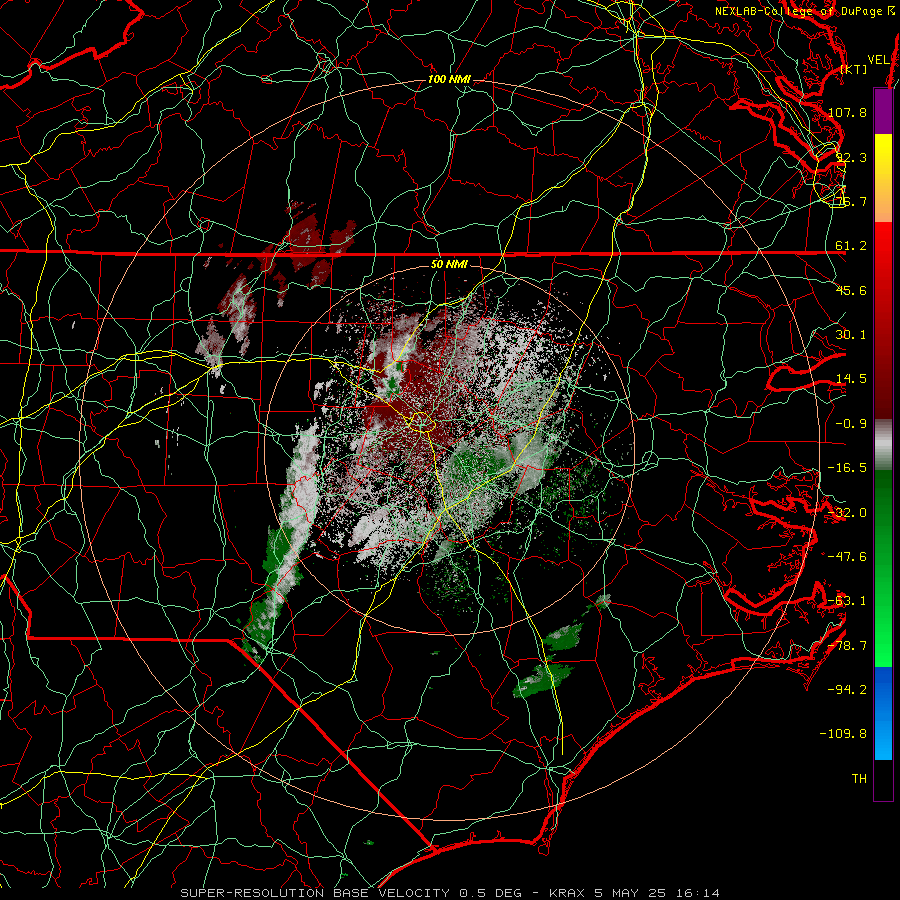This screenshot has width=900, height=900.
Task: Select the 92.3 value on velocity scale
Action: (851, 157)
